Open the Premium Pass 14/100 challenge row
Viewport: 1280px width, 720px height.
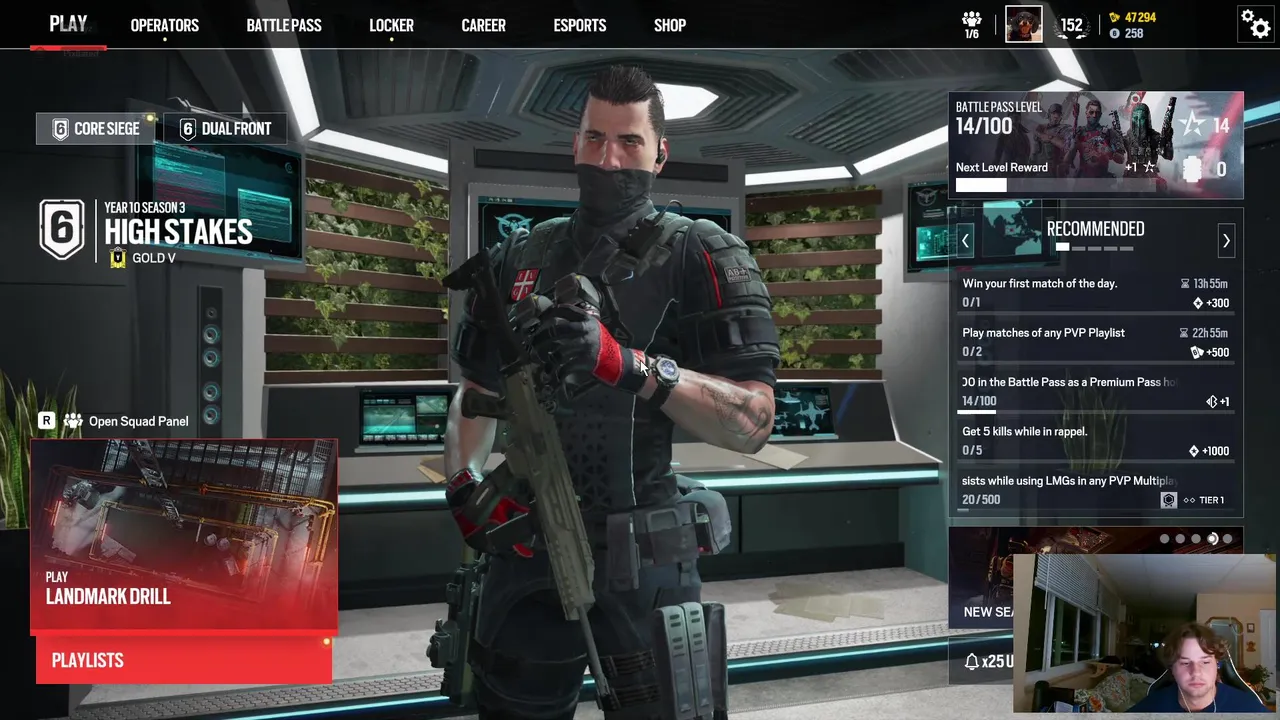point(1096,392)
